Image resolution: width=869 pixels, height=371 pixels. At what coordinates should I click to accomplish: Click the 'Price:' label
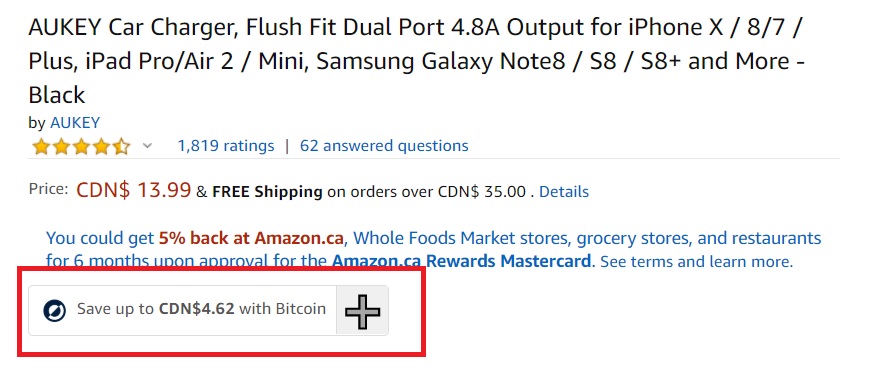pyautogui.click(x=49, y=189)
